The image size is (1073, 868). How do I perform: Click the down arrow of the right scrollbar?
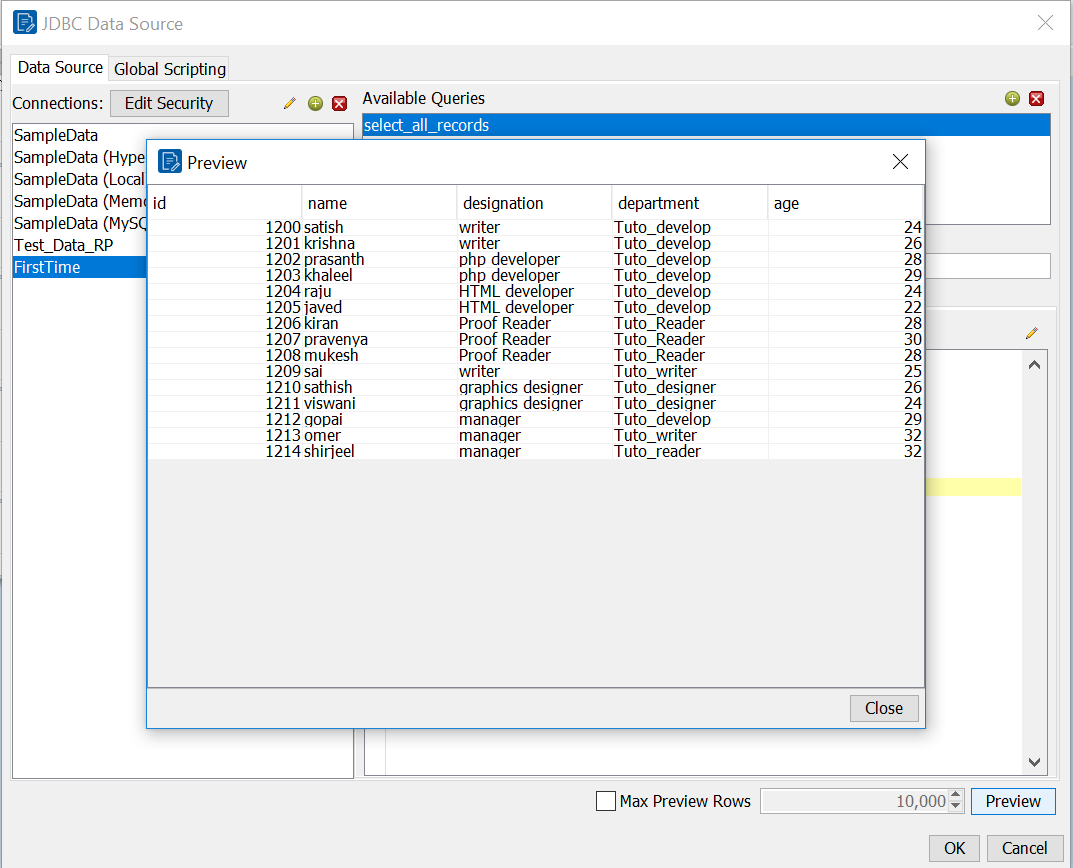click(x=1034, y=762)
